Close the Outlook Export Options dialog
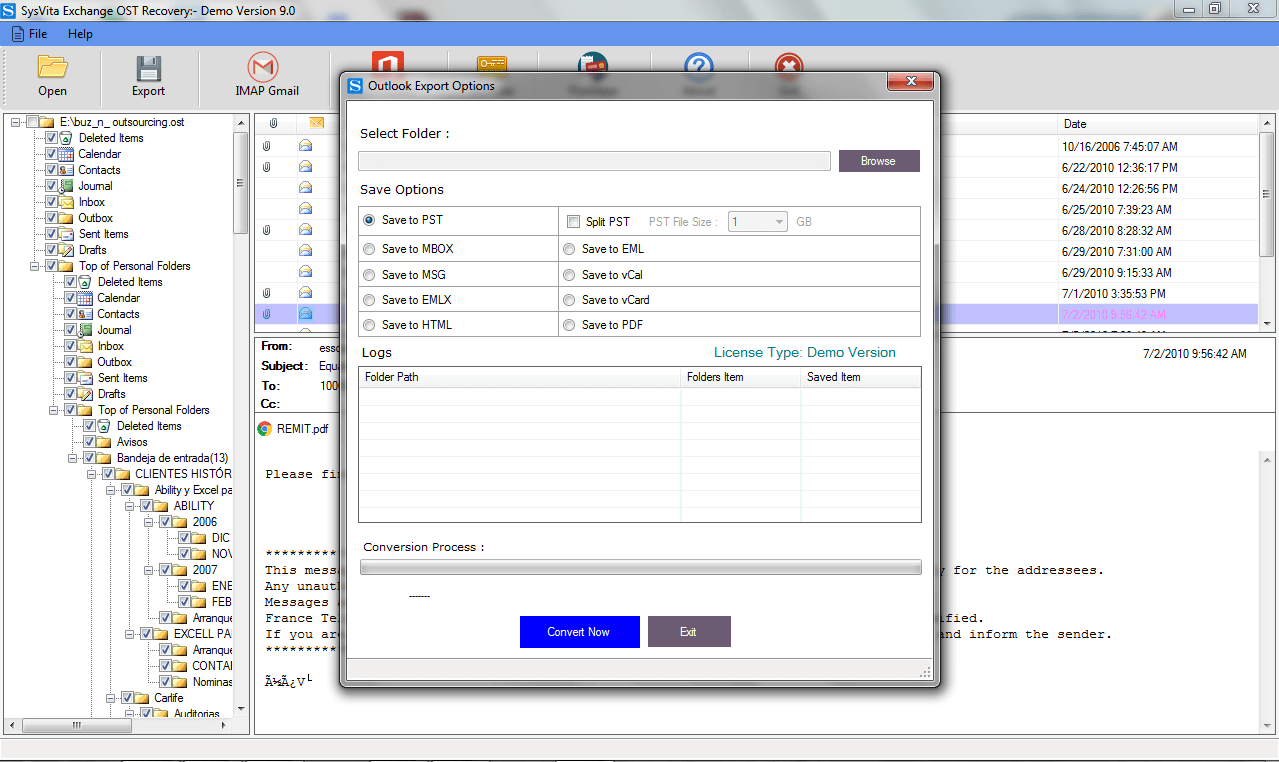Image resolution: width=1279 pixels, height=762 pixels. click(x=911, y=81)
